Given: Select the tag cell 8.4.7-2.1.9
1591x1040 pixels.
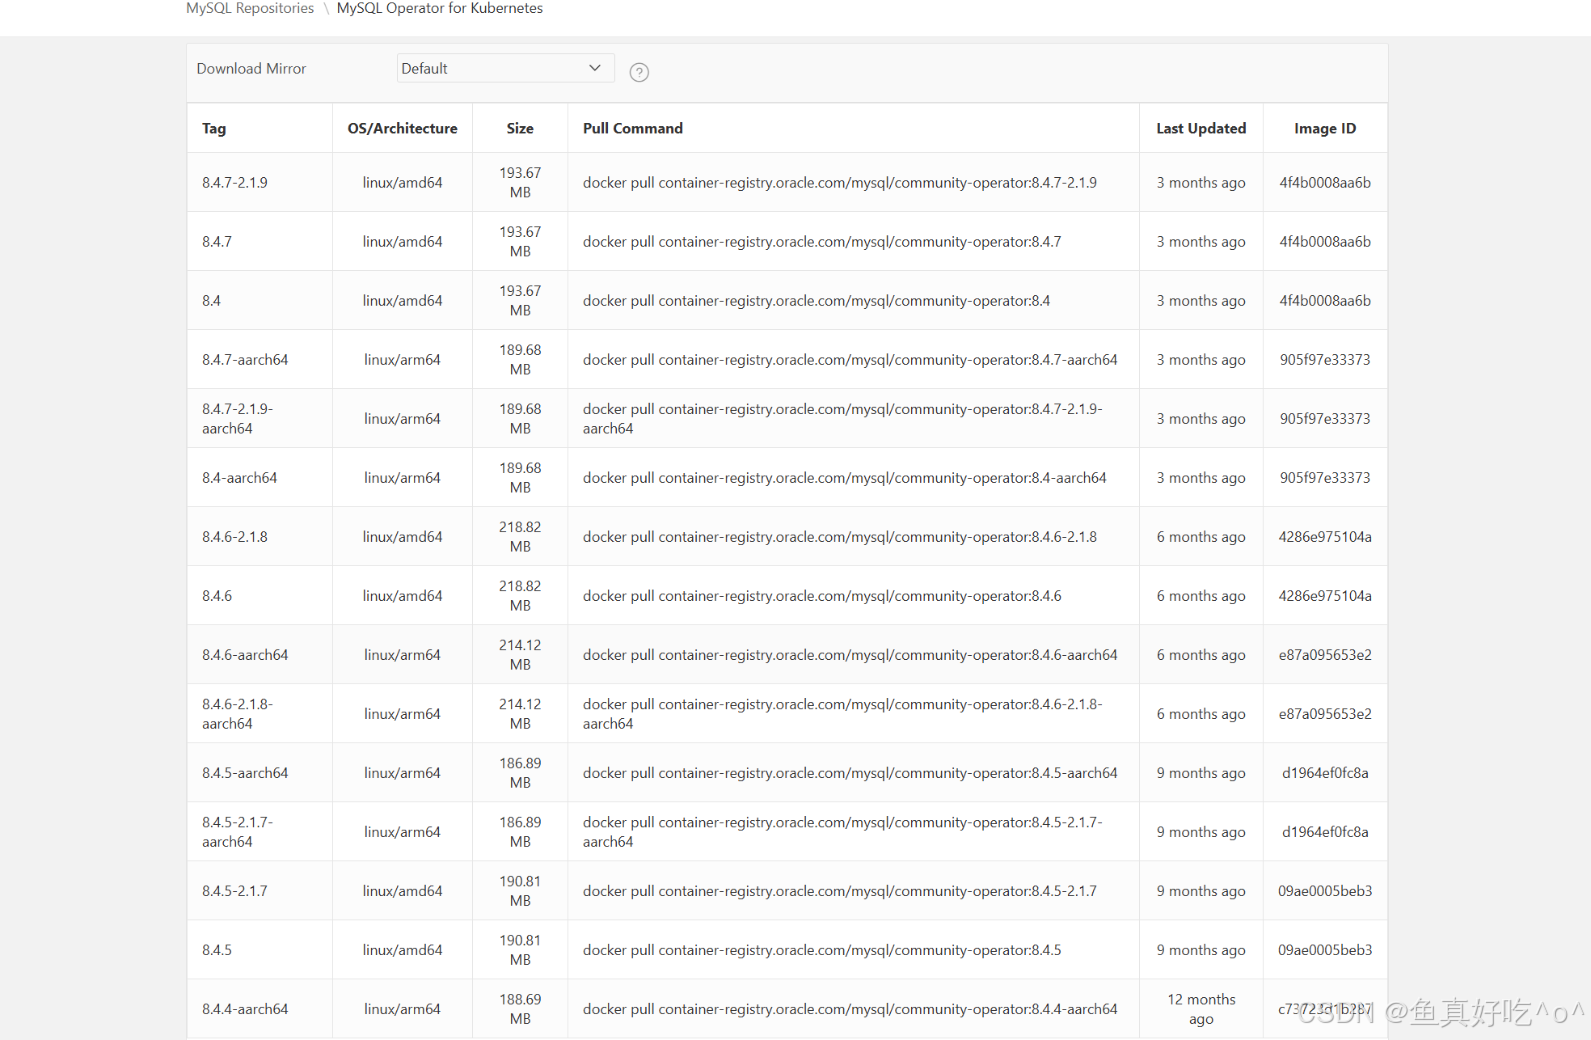Looking at the screenshot, I should coord(235,182).
